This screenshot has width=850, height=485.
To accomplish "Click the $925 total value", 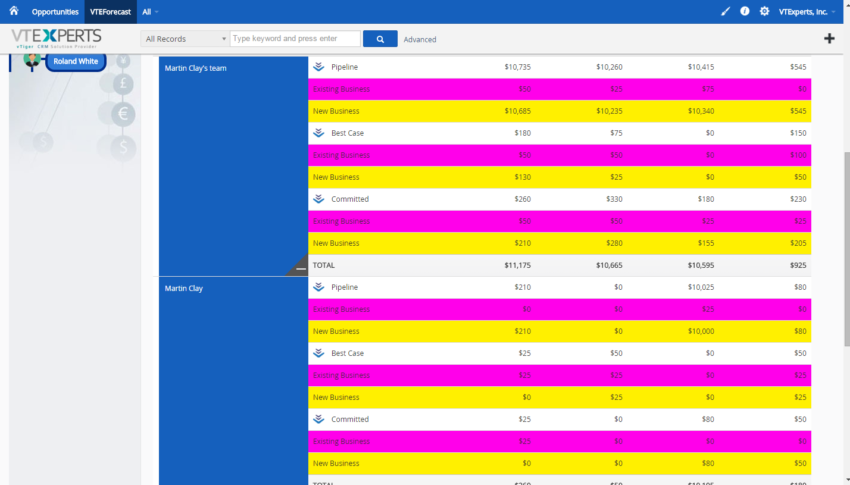I will click(x=798, y=266).
